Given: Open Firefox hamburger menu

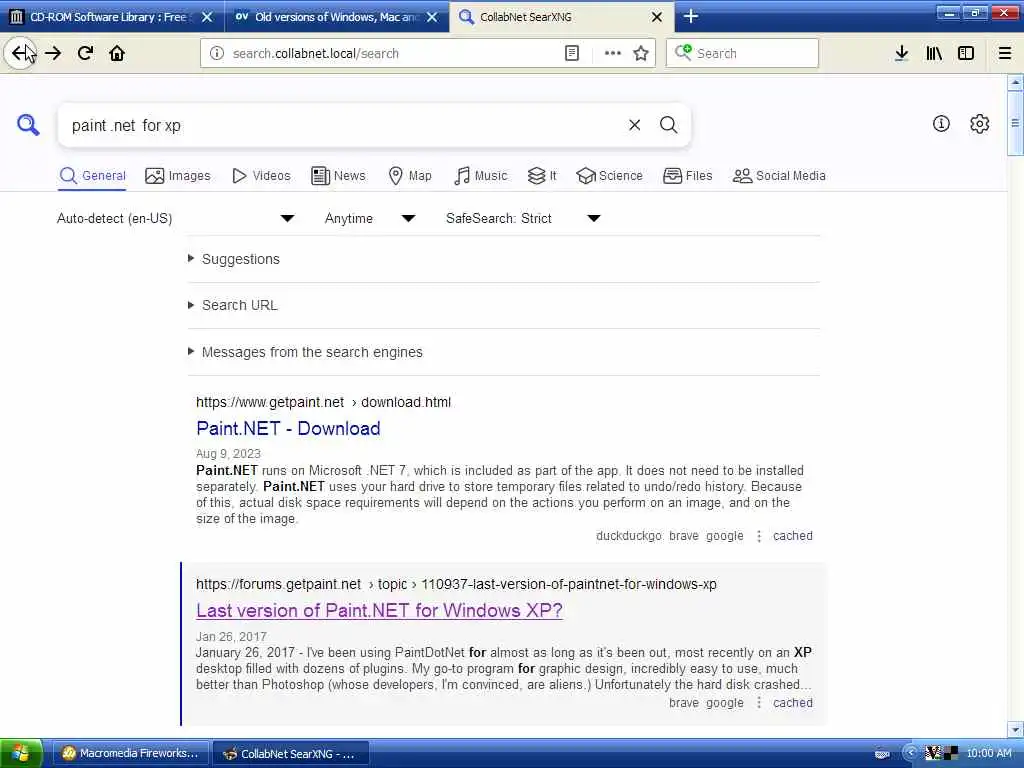Looking at the screenshot, I should point(1005,54).
